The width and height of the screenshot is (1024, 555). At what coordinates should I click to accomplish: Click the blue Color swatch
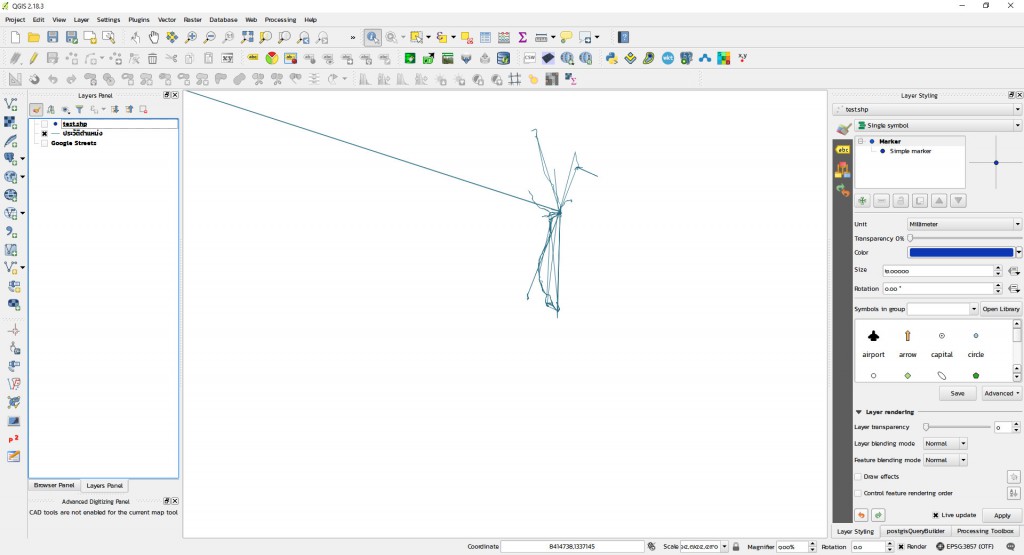(x=960, y=253)
